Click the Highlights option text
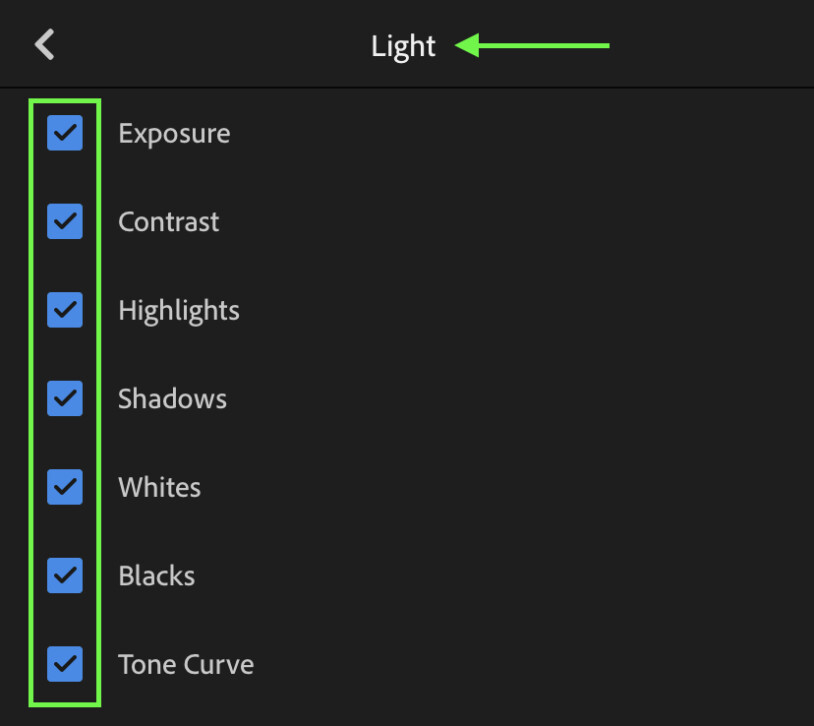The image size is (814, 726). tap(178, 311)
